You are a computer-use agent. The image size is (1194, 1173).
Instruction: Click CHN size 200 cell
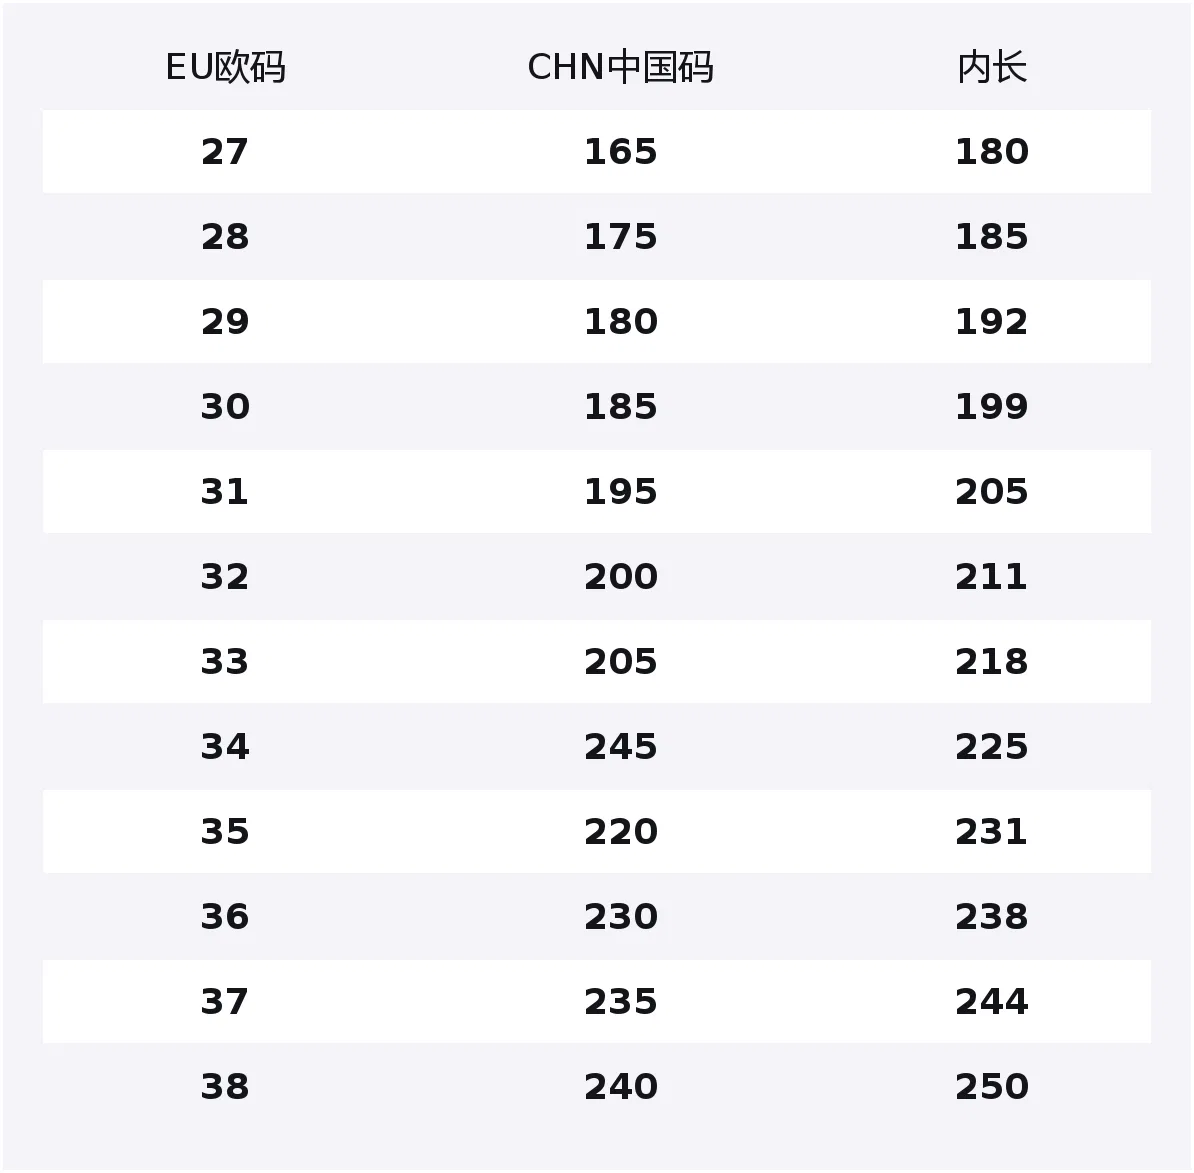click(x=621, y=577)
